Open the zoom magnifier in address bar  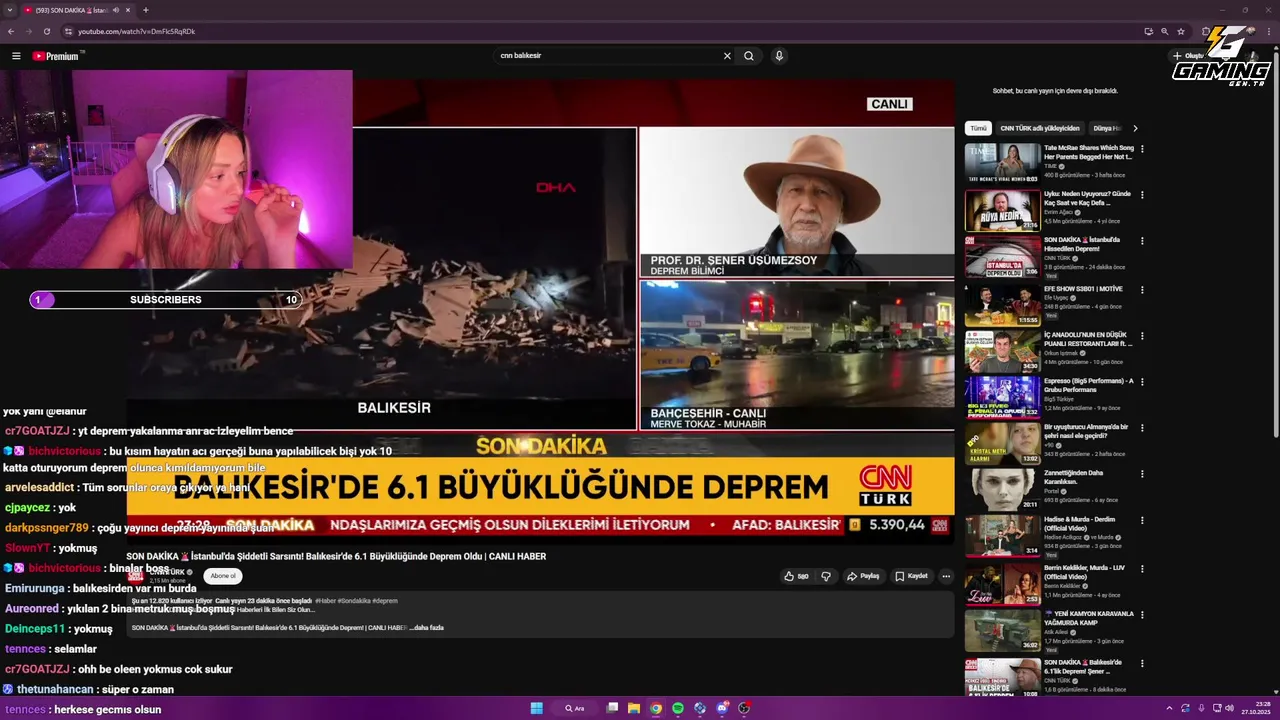[1164, 31]
